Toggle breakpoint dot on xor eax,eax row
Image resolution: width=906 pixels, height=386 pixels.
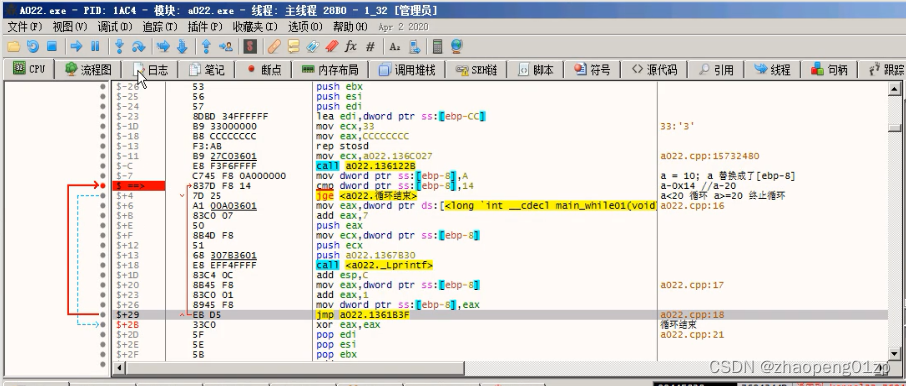pyautogui.click(x=103, y=325)
